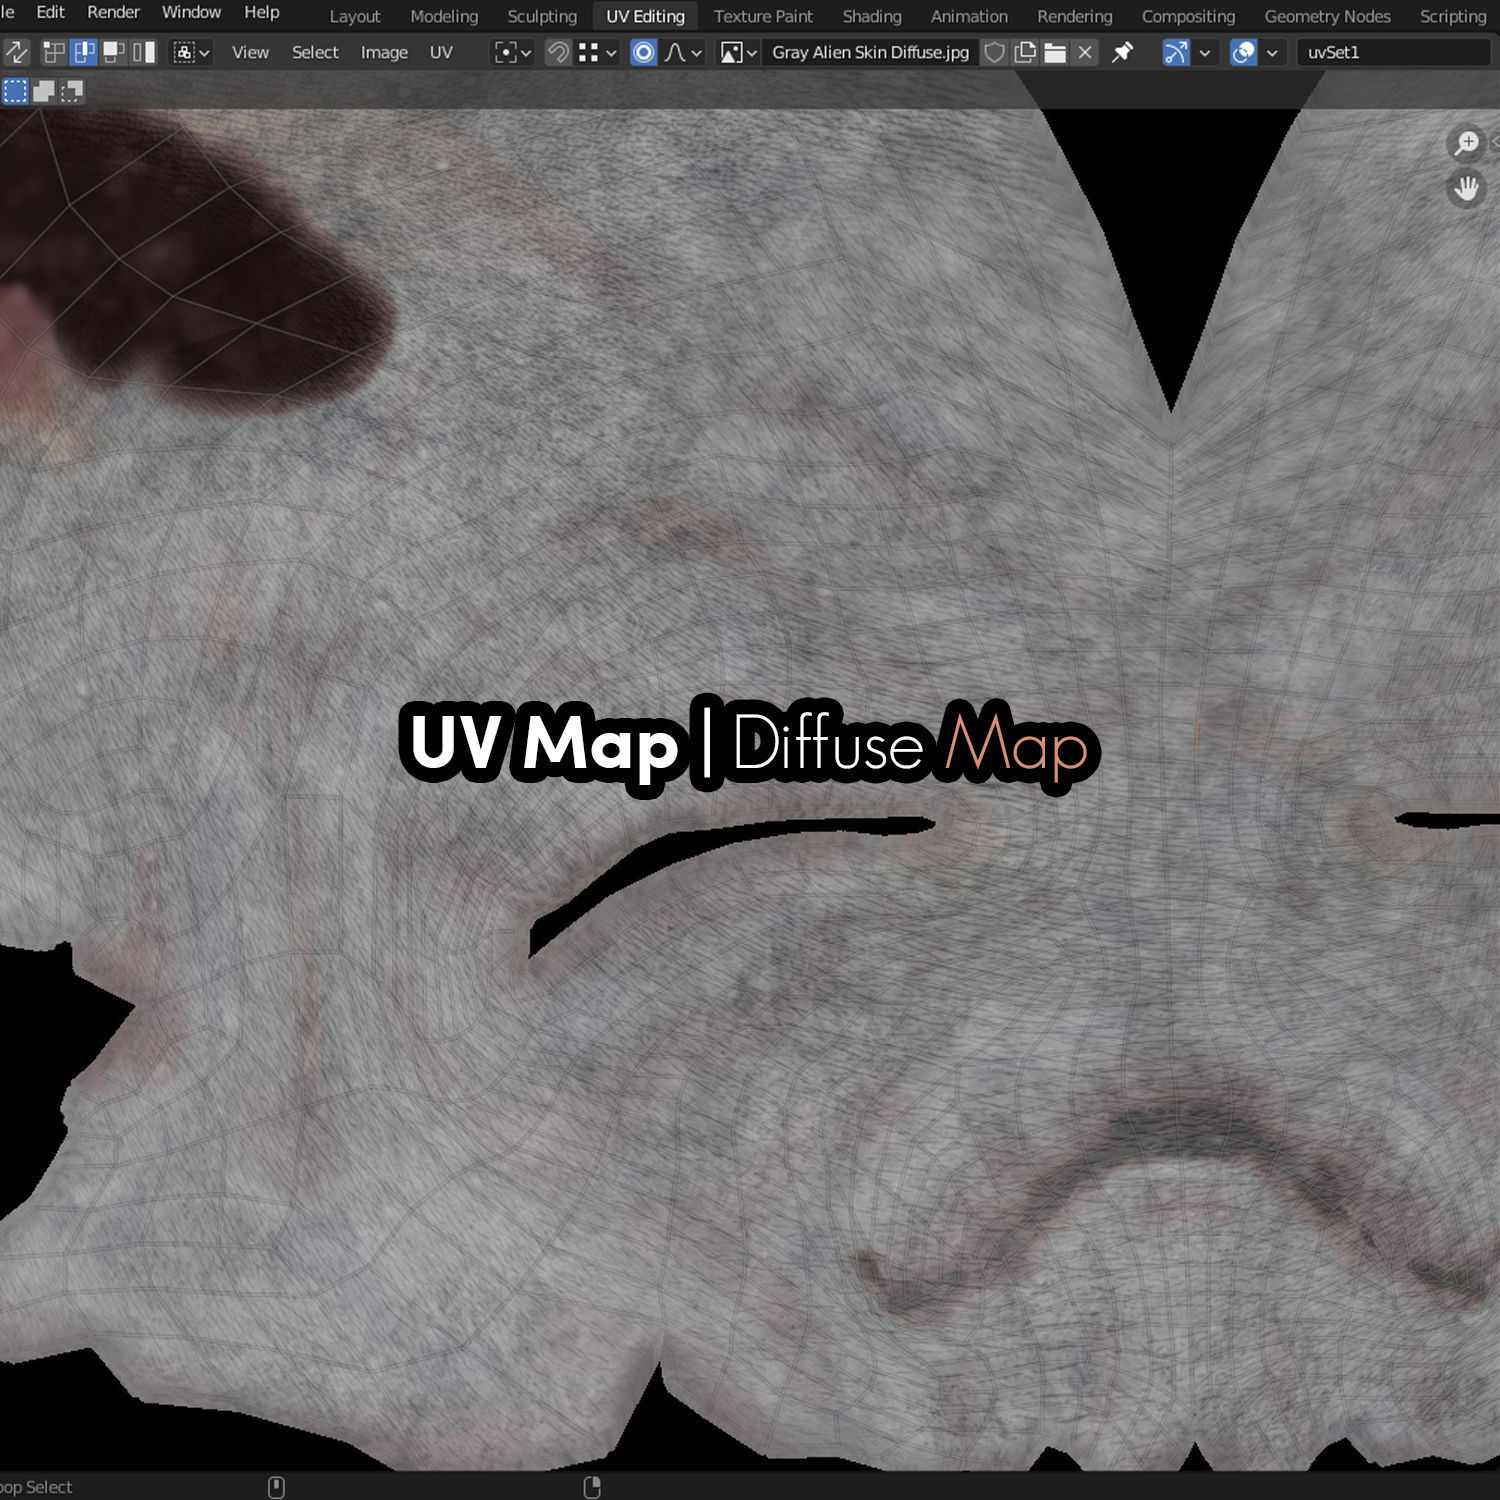
Task: Open sticky selection mode dropdown
Action: click(x=191, y=52)
